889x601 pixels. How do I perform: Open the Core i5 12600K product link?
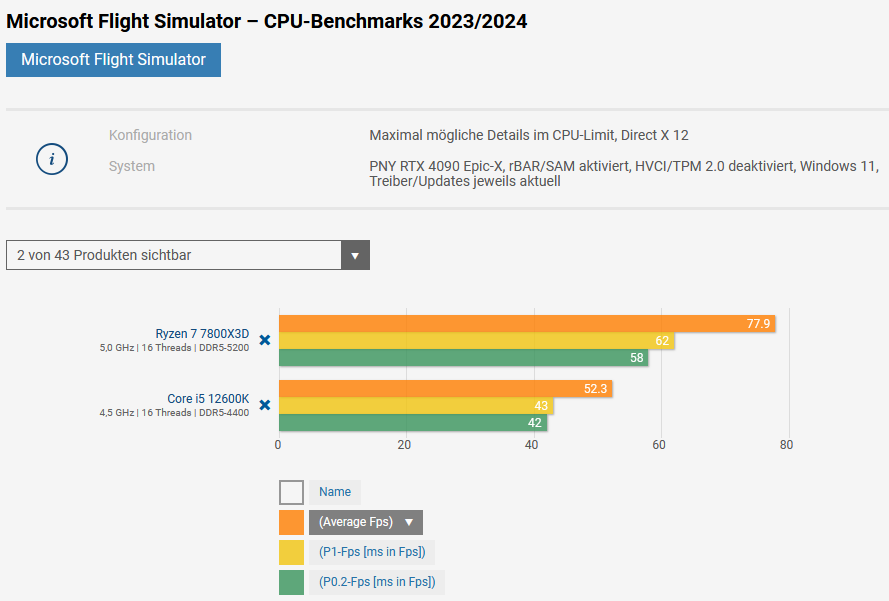point(208,399)
